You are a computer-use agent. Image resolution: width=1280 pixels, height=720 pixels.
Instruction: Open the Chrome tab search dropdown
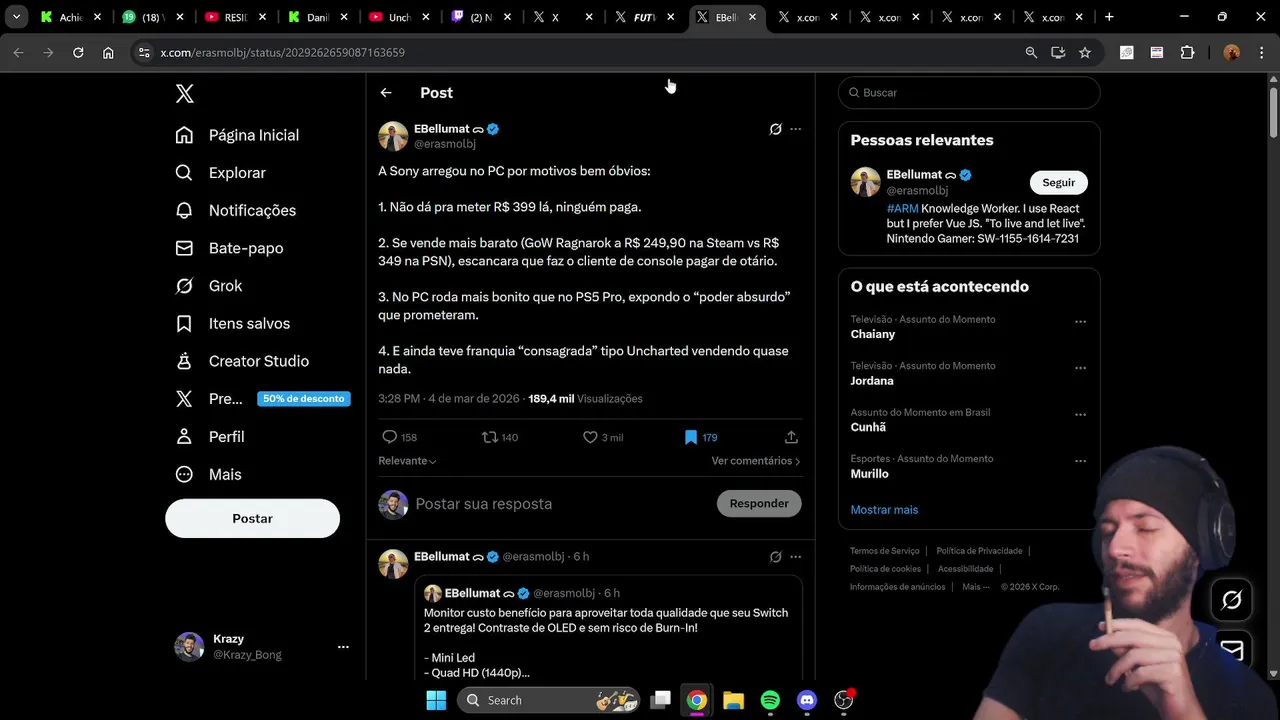click(x=16, y=17)
